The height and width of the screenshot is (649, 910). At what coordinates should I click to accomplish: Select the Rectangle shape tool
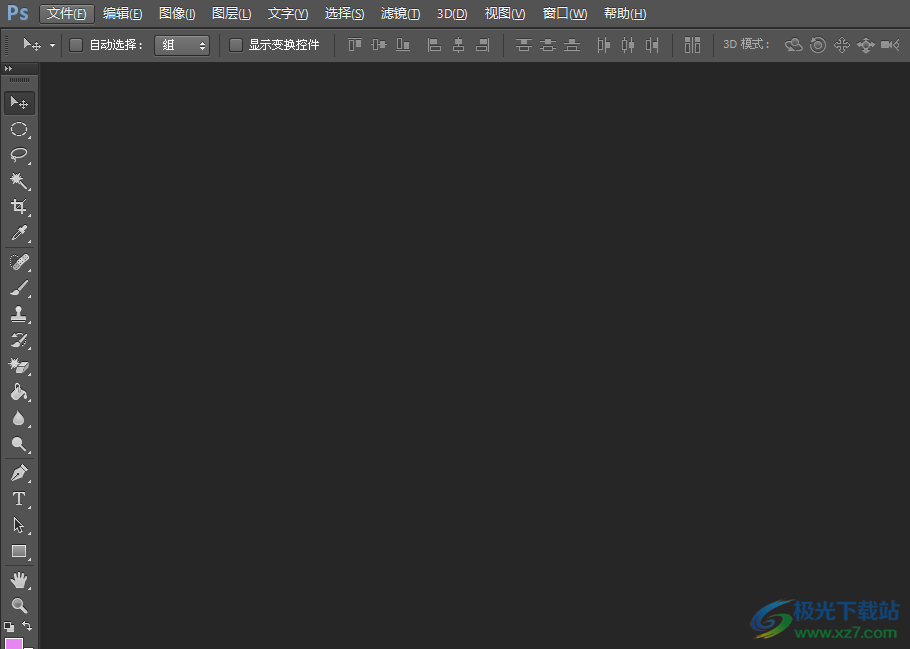click(x=19, y=551)
